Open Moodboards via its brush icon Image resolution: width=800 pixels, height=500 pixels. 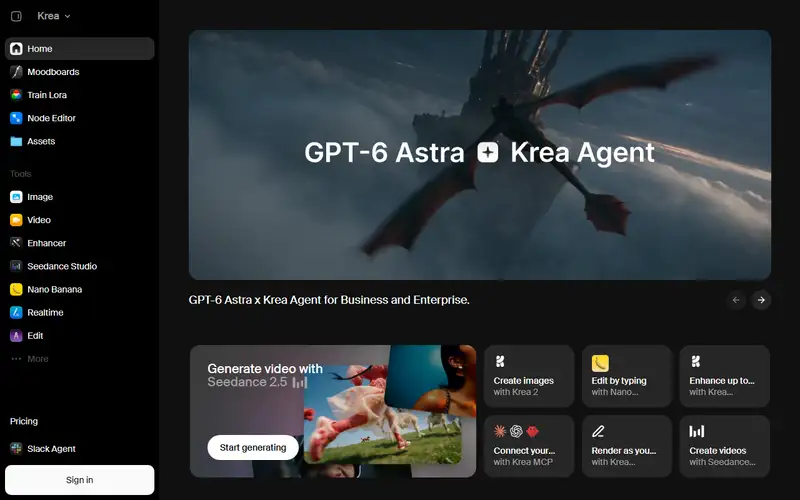pos(16,71)
